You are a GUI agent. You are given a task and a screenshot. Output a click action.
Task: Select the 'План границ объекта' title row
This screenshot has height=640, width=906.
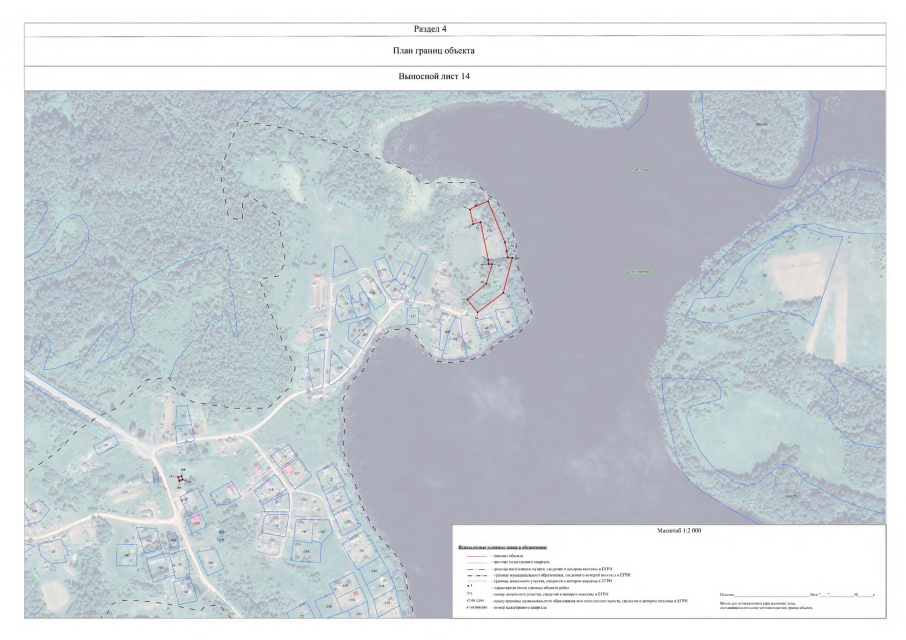454,50
